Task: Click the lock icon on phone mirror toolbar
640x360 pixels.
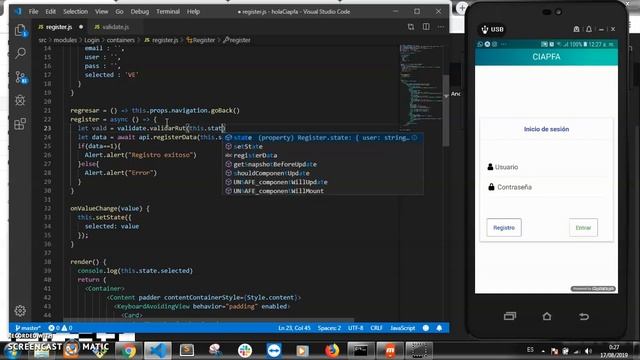Action: tap(576, 29)
